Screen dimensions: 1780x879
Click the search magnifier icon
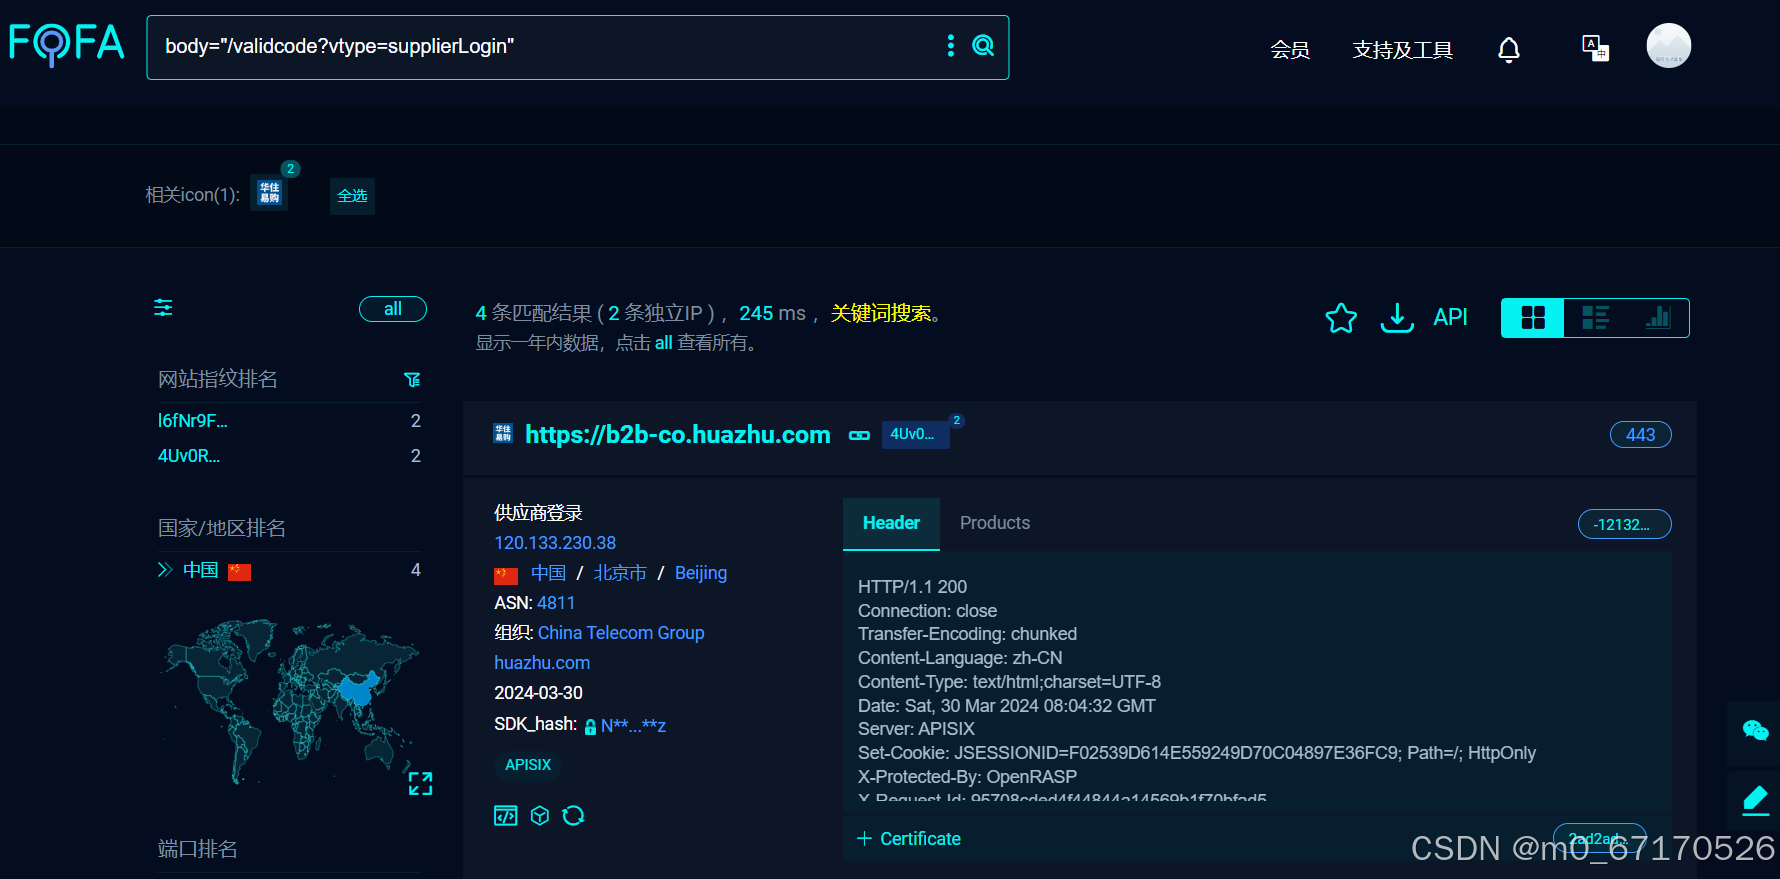point(983,46)
